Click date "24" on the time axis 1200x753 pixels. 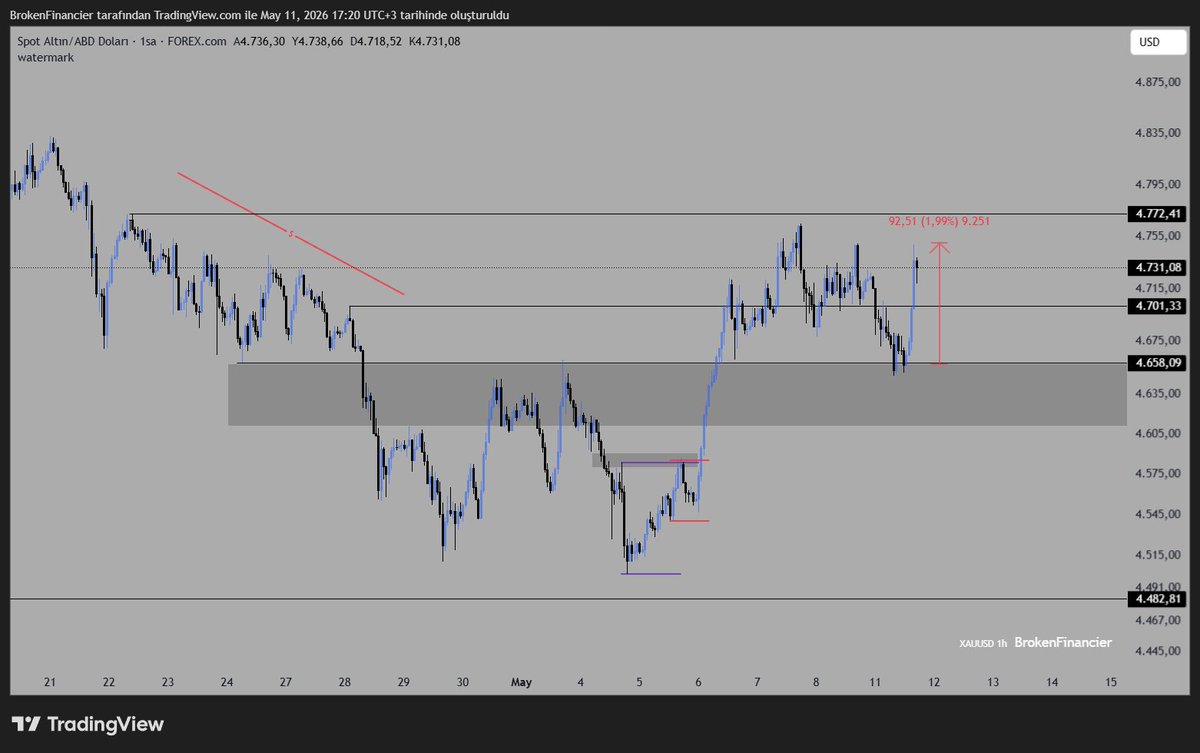pyautogui.click(x=227, y=682)
